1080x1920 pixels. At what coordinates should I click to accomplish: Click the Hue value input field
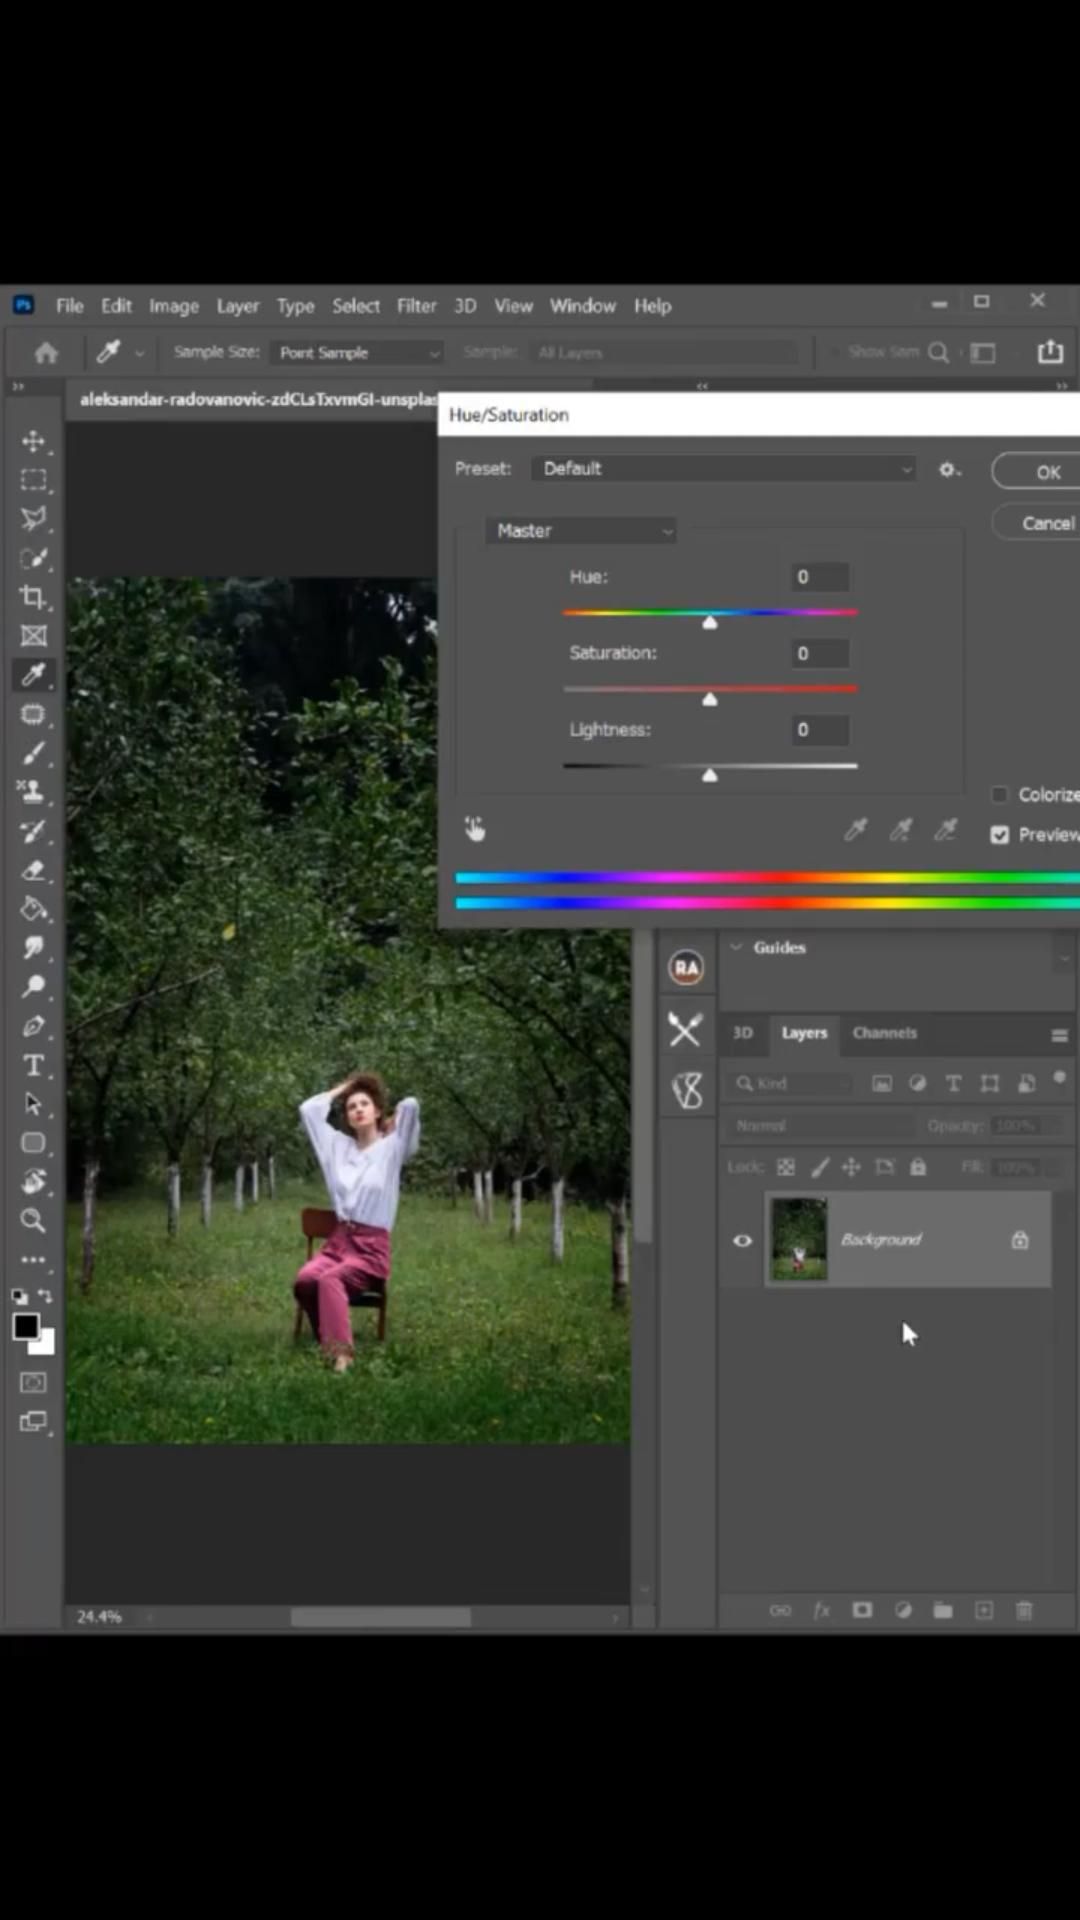[820, 577]
